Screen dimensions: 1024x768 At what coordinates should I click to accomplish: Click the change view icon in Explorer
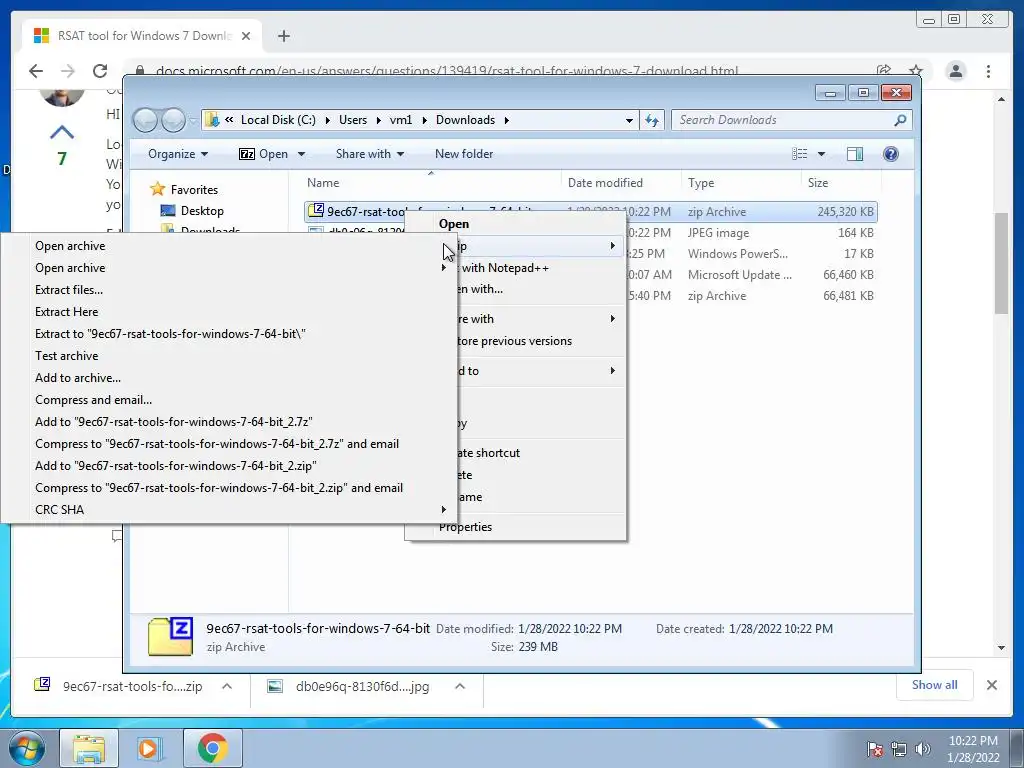click(x=799, y=154)
